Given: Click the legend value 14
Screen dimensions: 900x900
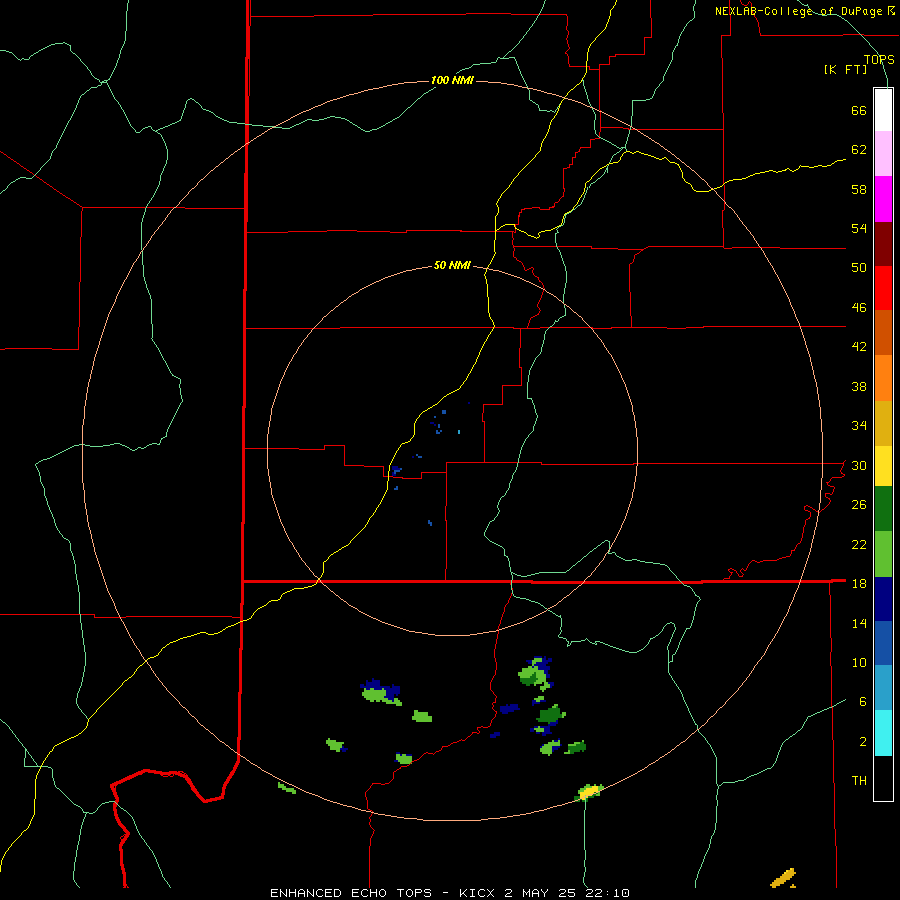Looking at the screenshot, I should (859, 623).
